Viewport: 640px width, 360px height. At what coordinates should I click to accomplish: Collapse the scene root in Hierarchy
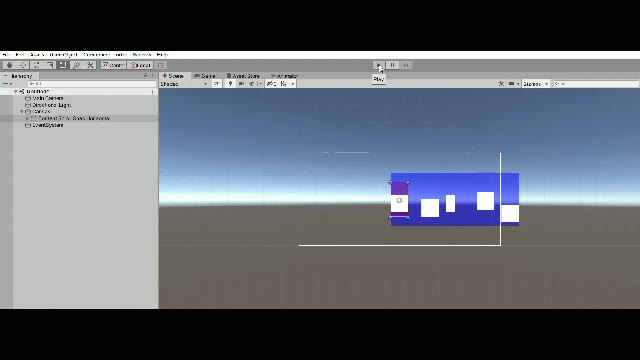16,91
